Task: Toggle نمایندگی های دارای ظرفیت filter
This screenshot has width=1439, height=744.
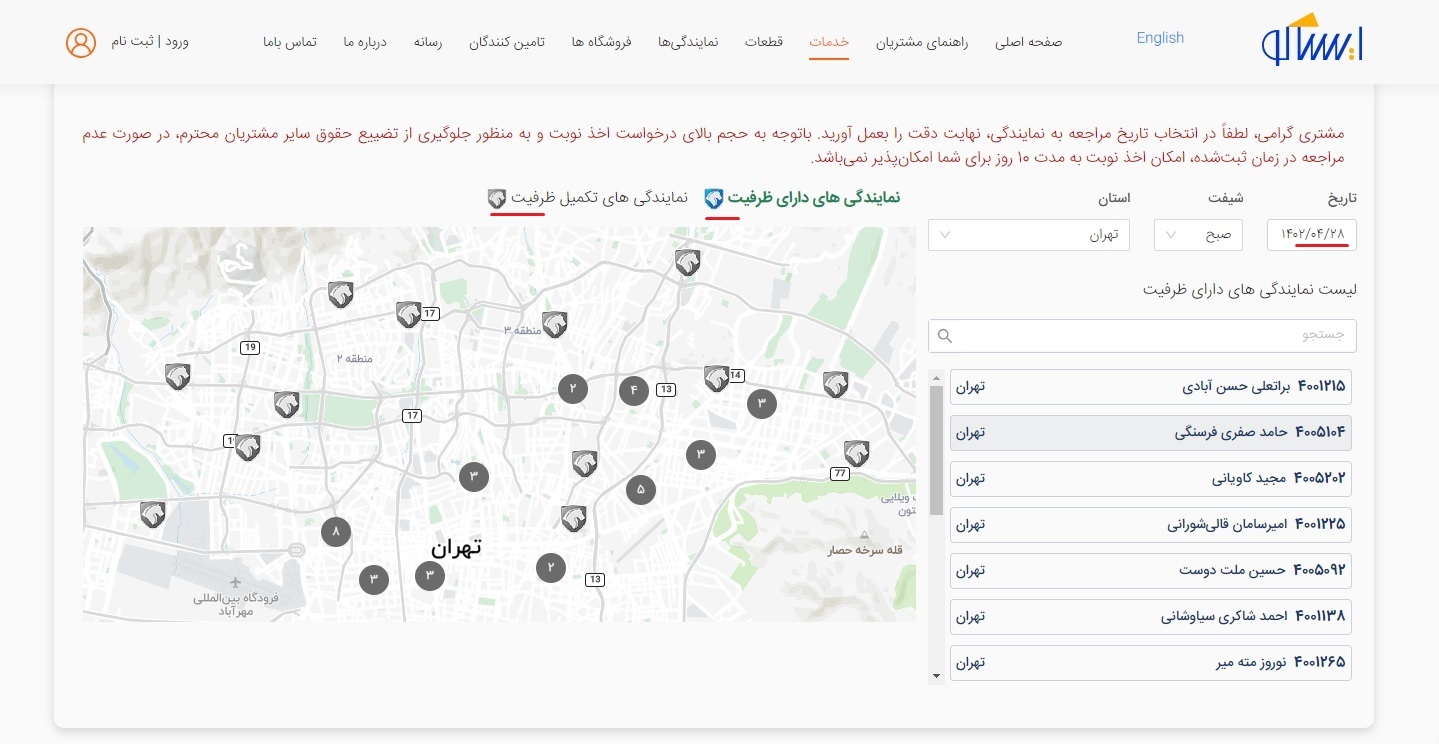Action: (802, 198)
